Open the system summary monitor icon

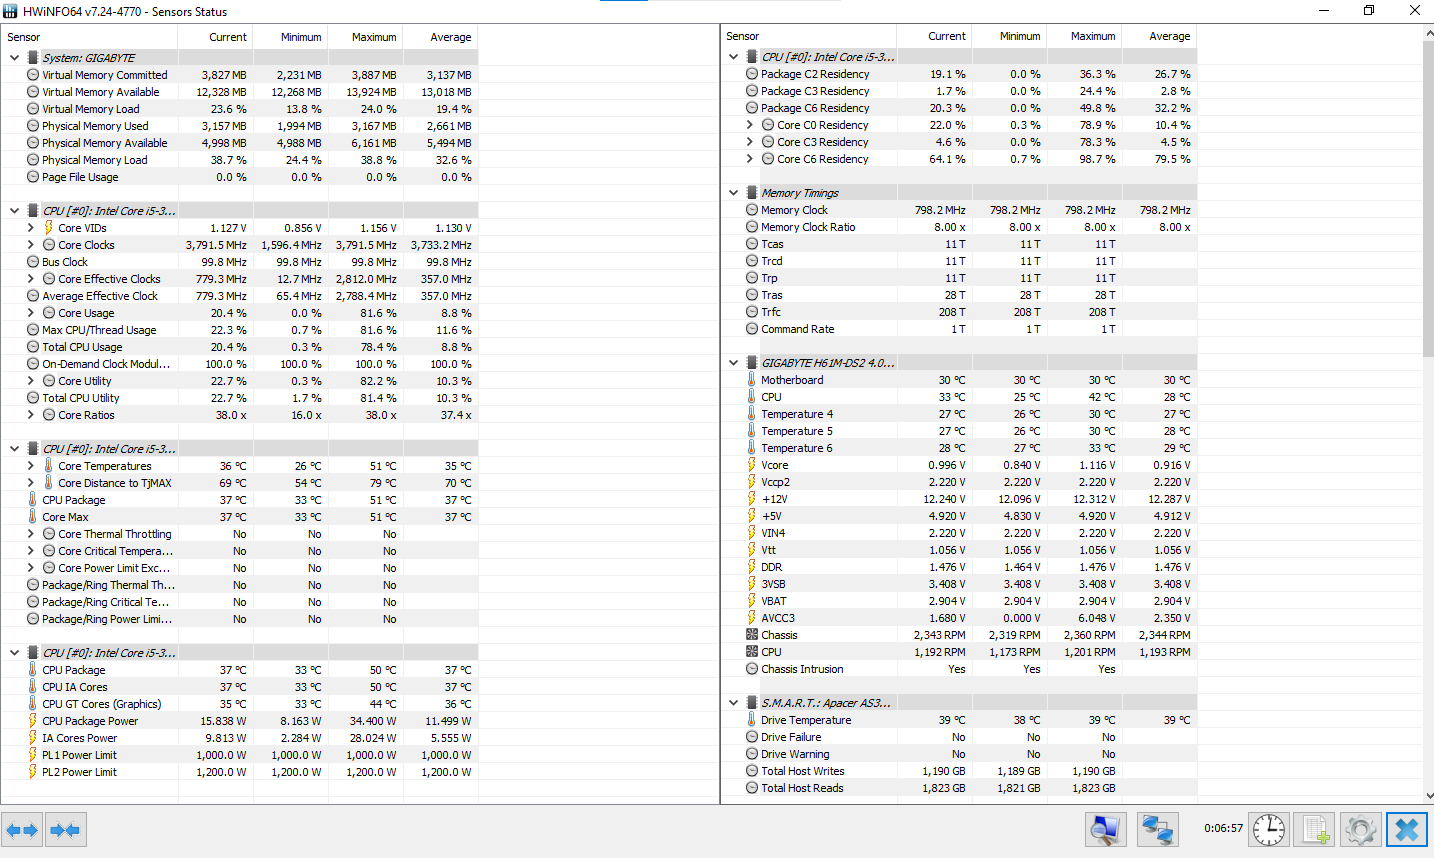[1106, 829]
